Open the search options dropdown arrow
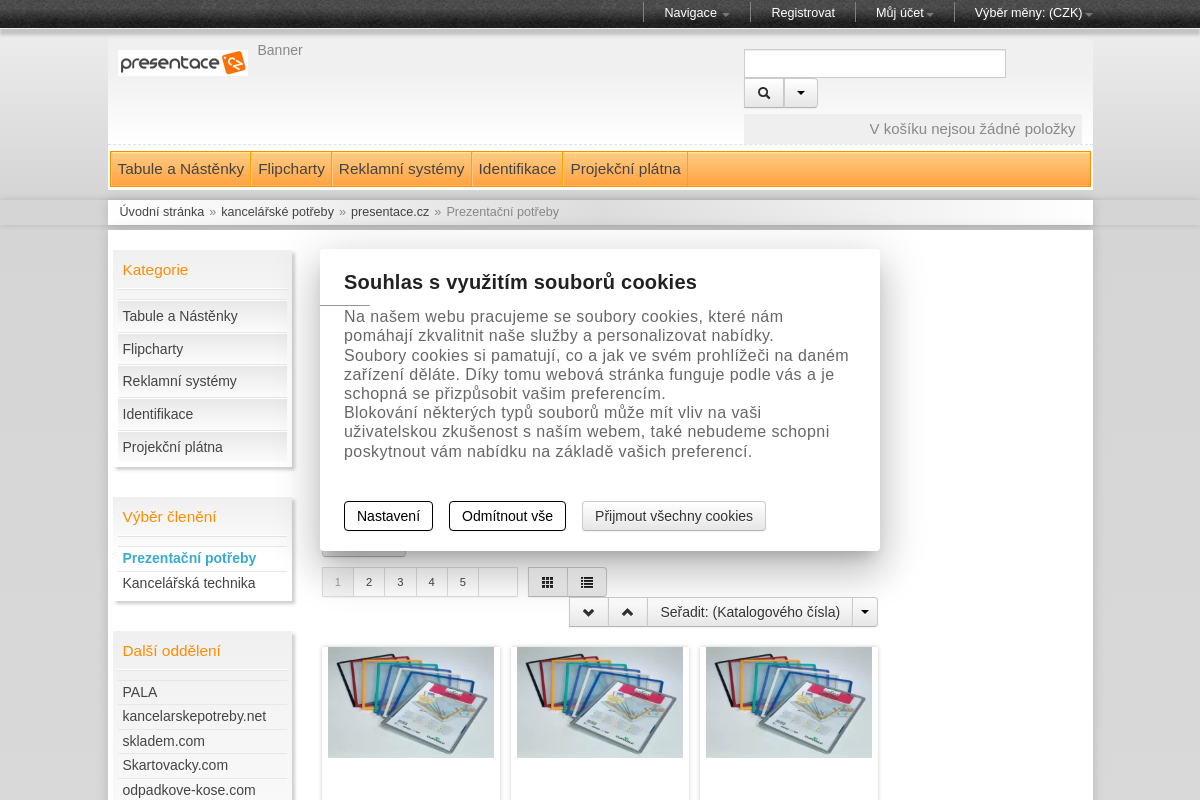Viewport: 1200px width, 800px height. (801, 93)
